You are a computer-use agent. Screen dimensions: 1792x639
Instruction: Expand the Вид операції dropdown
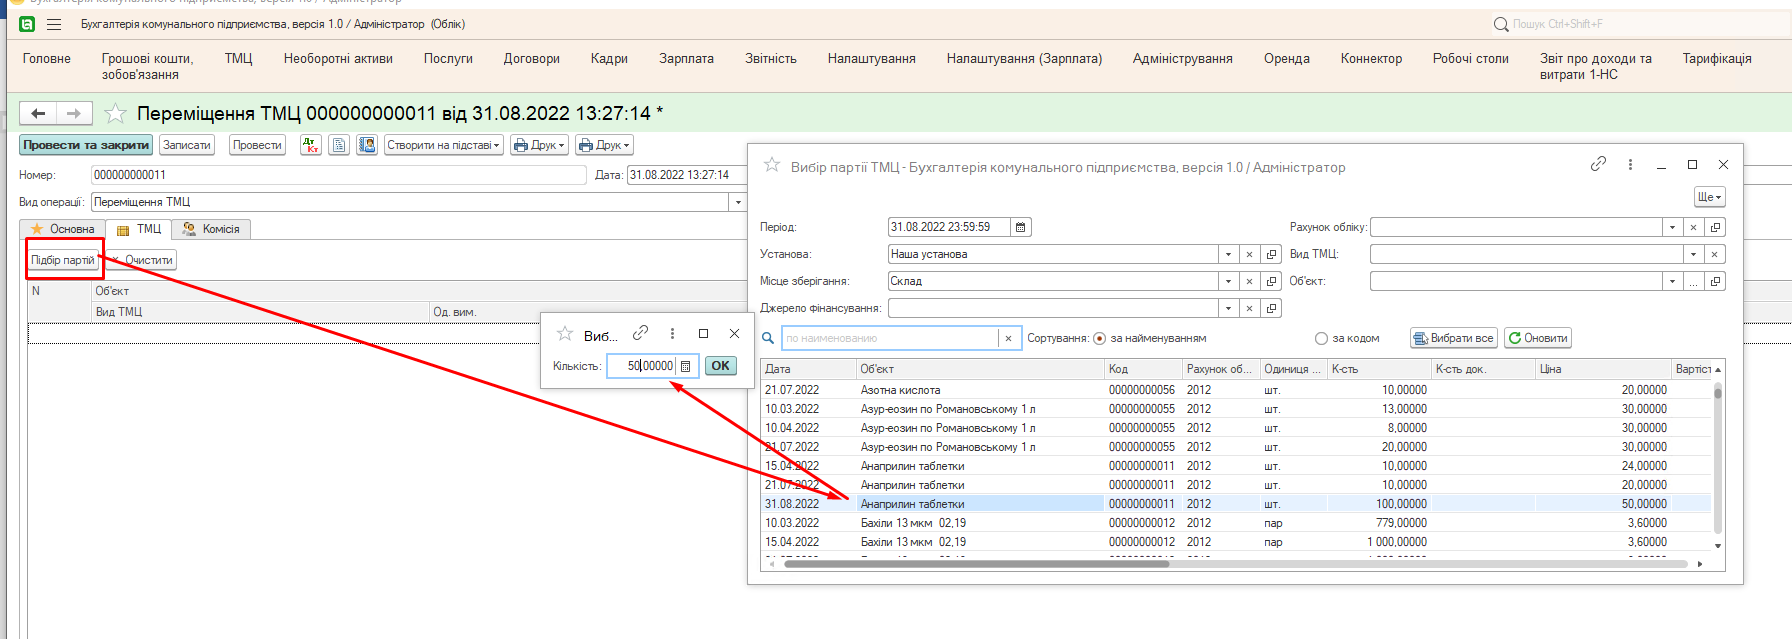tap(738, 202)
